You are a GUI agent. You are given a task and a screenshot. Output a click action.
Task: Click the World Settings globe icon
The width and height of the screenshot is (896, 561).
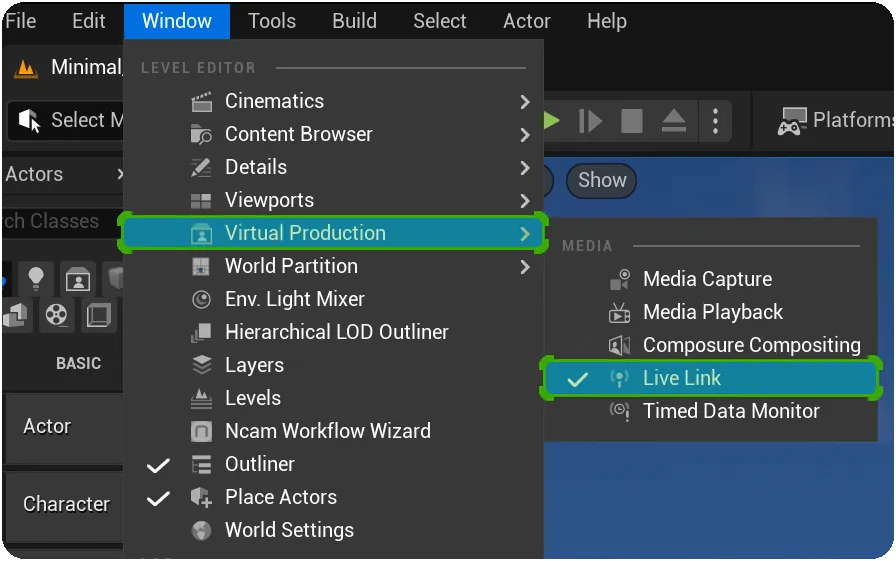click(x=201, y=530)
